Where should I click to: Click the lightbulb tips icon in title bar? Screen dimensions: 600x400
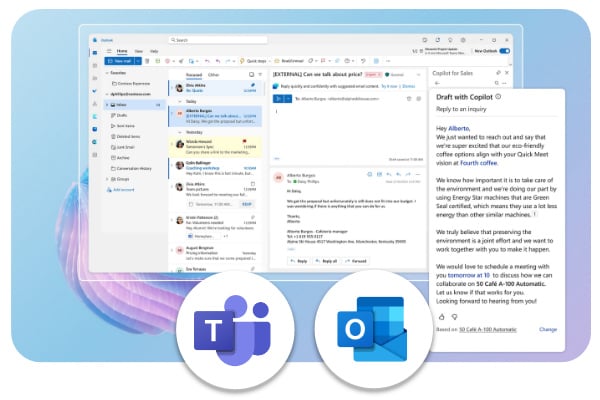450,40
